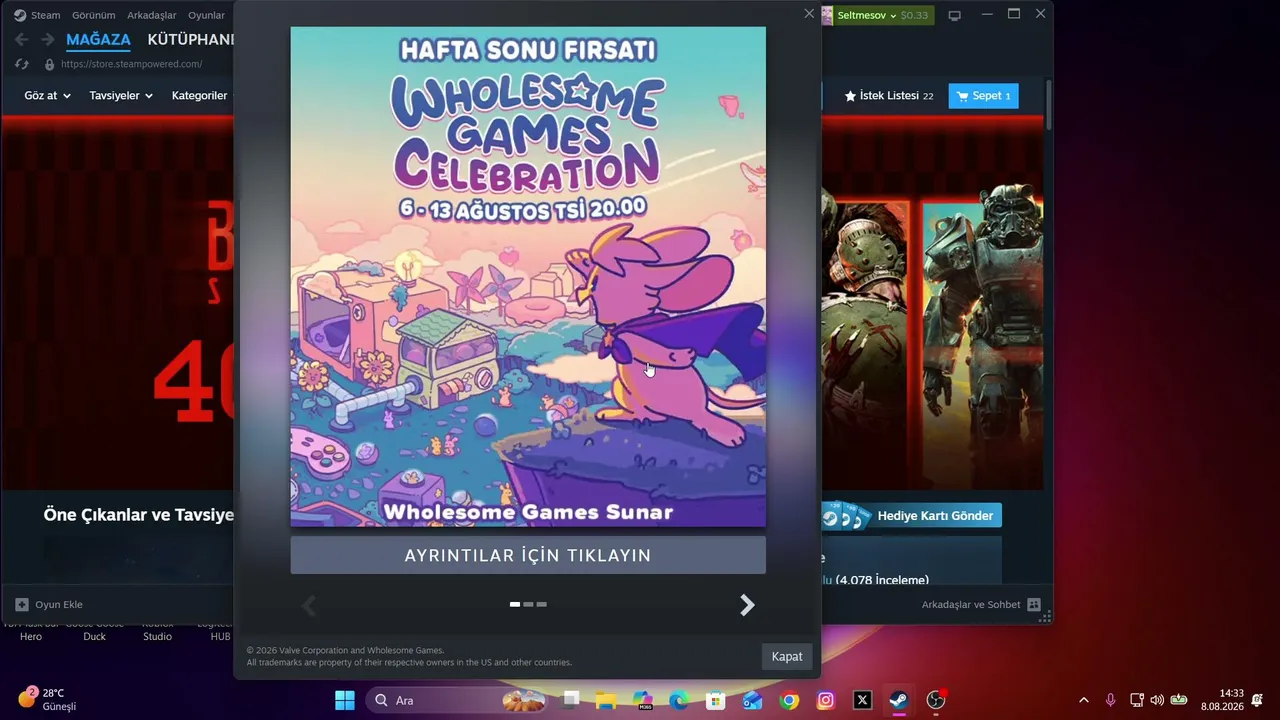This screenshot has height=720, width=1280.
Task: Reload the store page
Action: click(22, 64)
